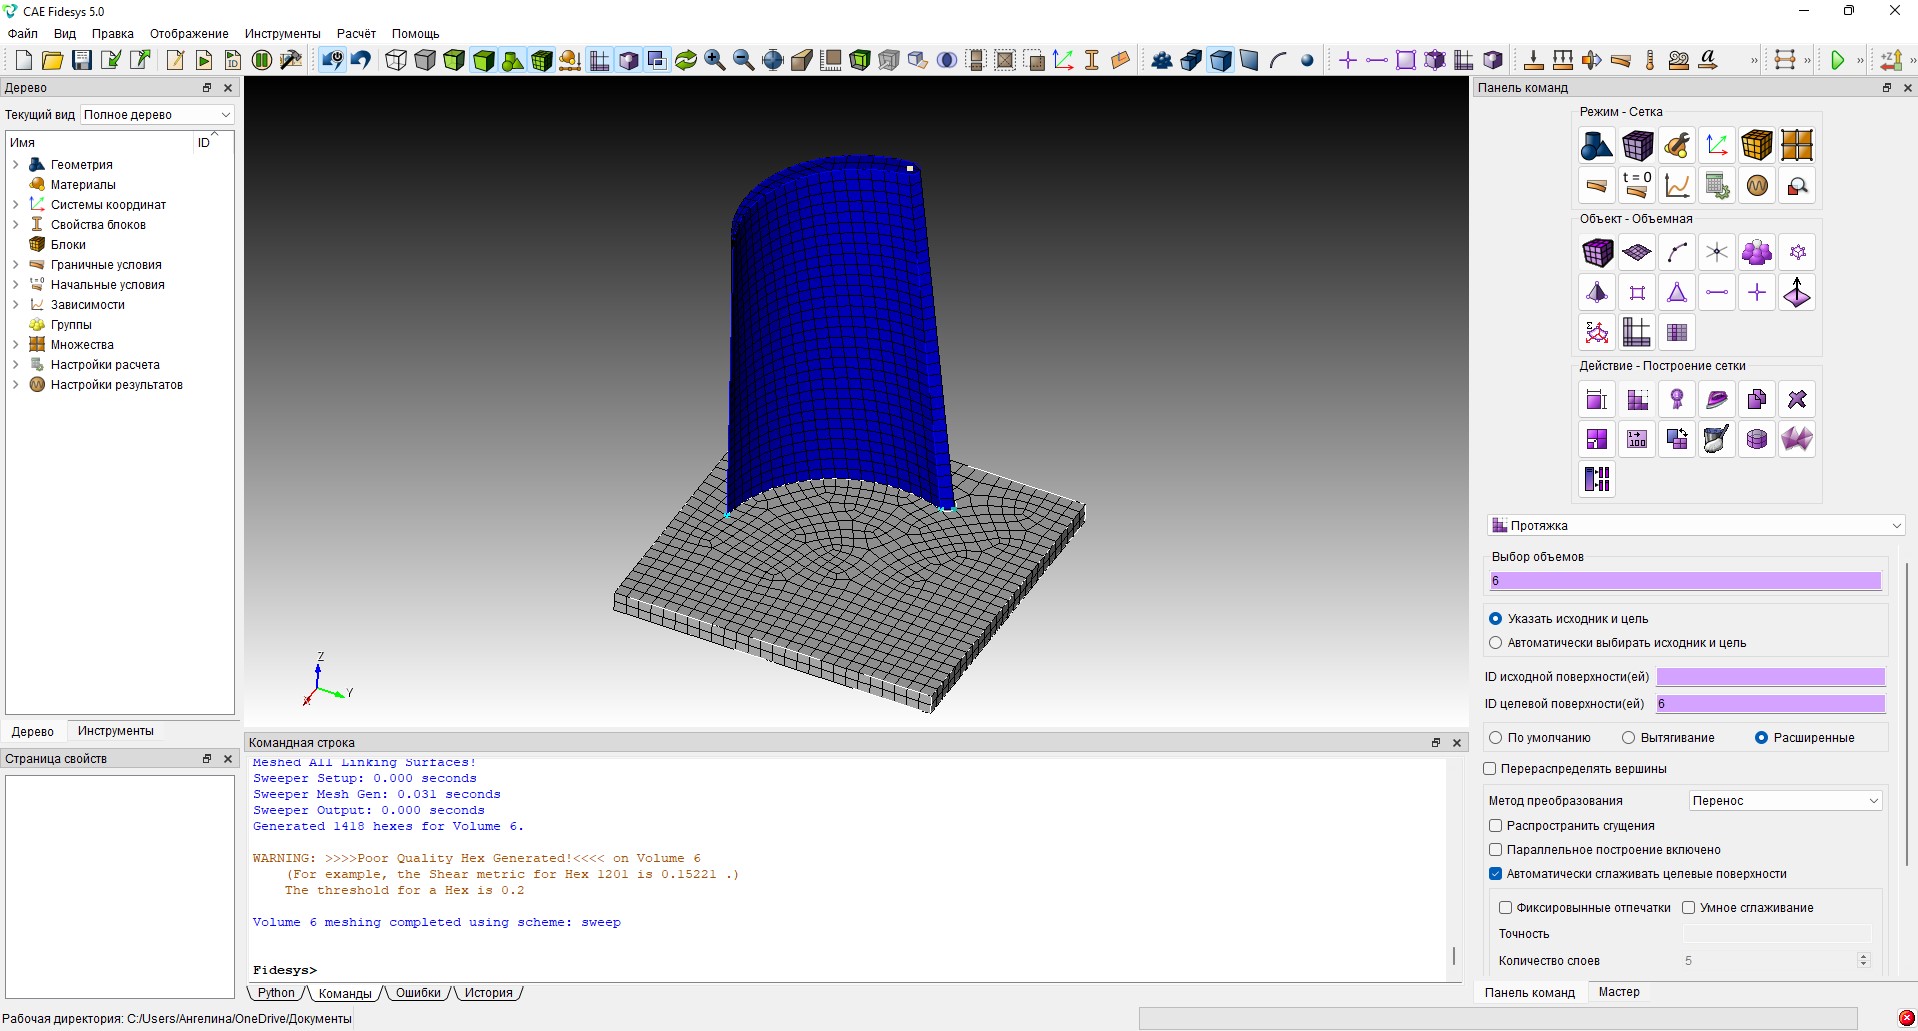Expand Свойства блоков tree node

[16, 225]
